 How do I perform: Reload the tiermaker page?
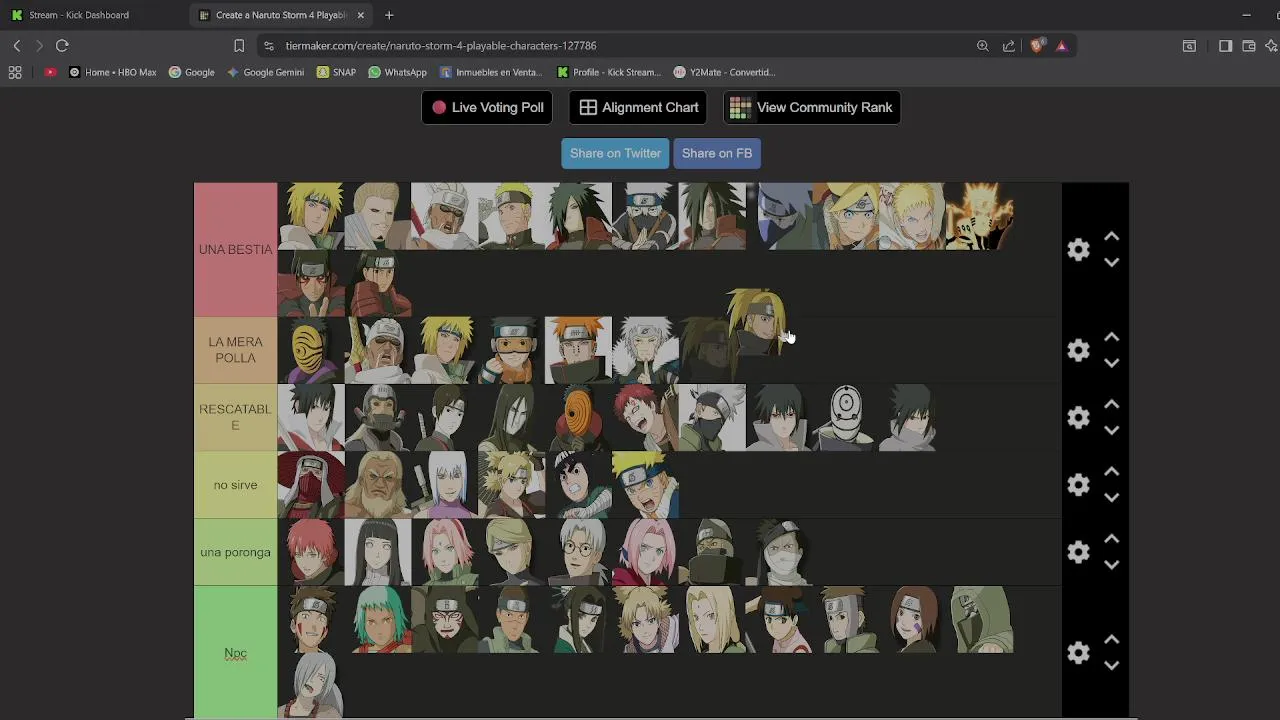click(62, 45)
